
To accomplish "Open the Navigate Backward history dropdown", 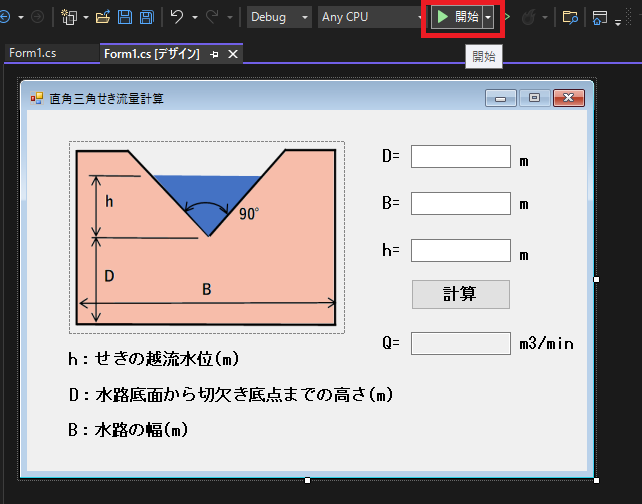I will (21, 17).
